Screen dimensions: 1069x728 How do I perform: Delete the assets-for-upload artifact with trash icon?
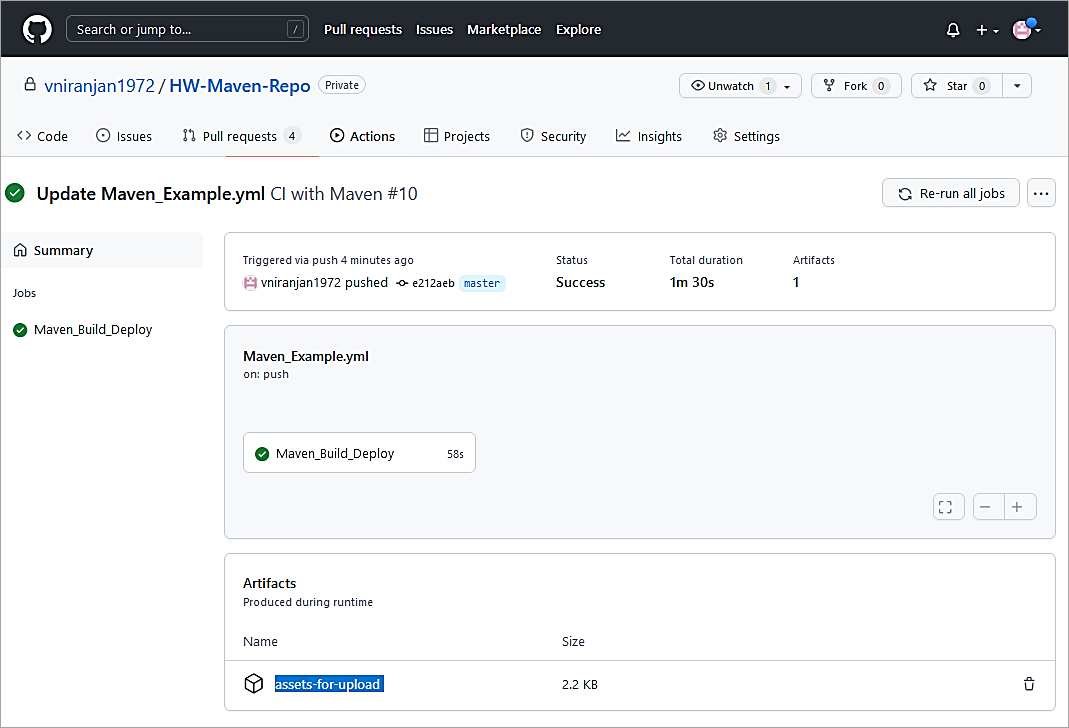tap(1029, 684)
